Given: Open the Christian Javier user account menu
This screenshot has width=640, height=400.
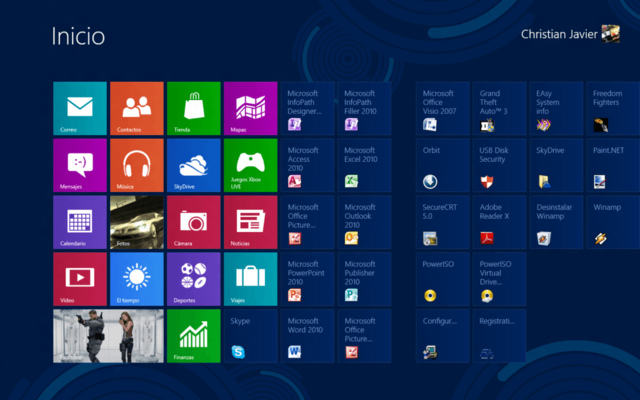Looking at the screenshot, I should [x=570, y=34].
